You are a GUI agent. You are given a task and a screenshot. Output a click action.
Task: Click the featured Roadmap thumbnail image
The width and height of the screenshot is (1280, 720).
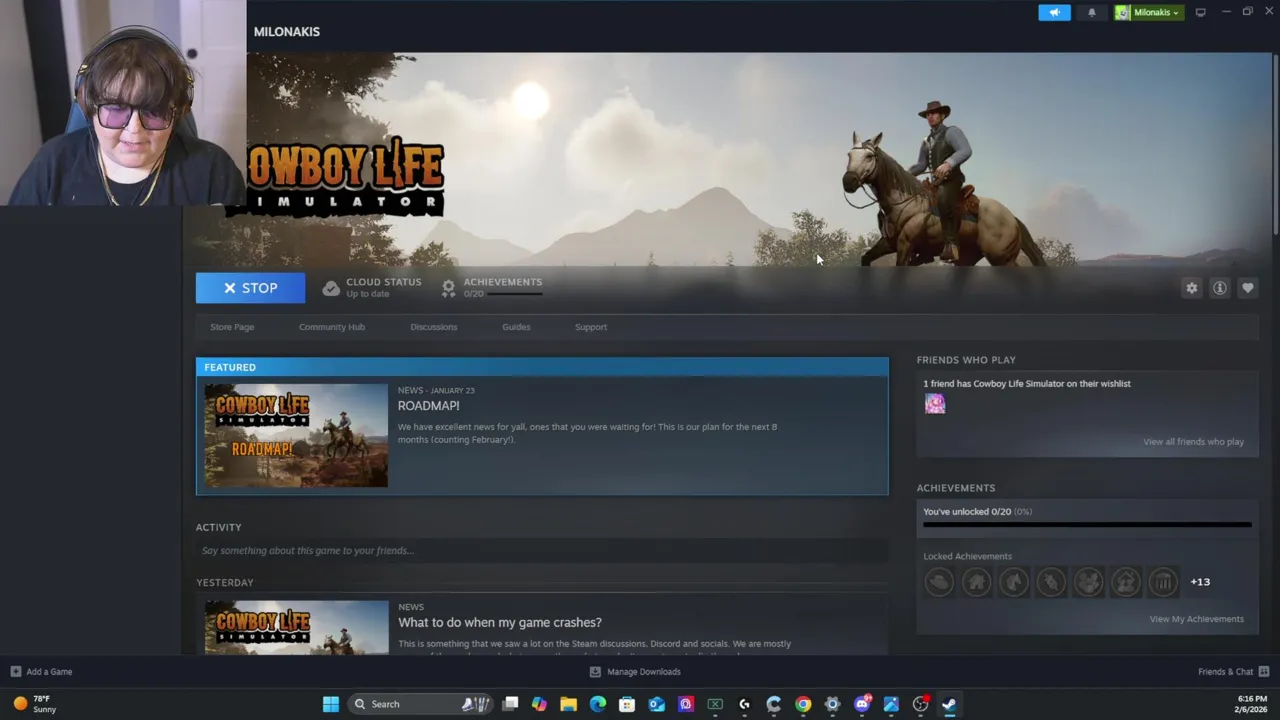pos(296,435)
